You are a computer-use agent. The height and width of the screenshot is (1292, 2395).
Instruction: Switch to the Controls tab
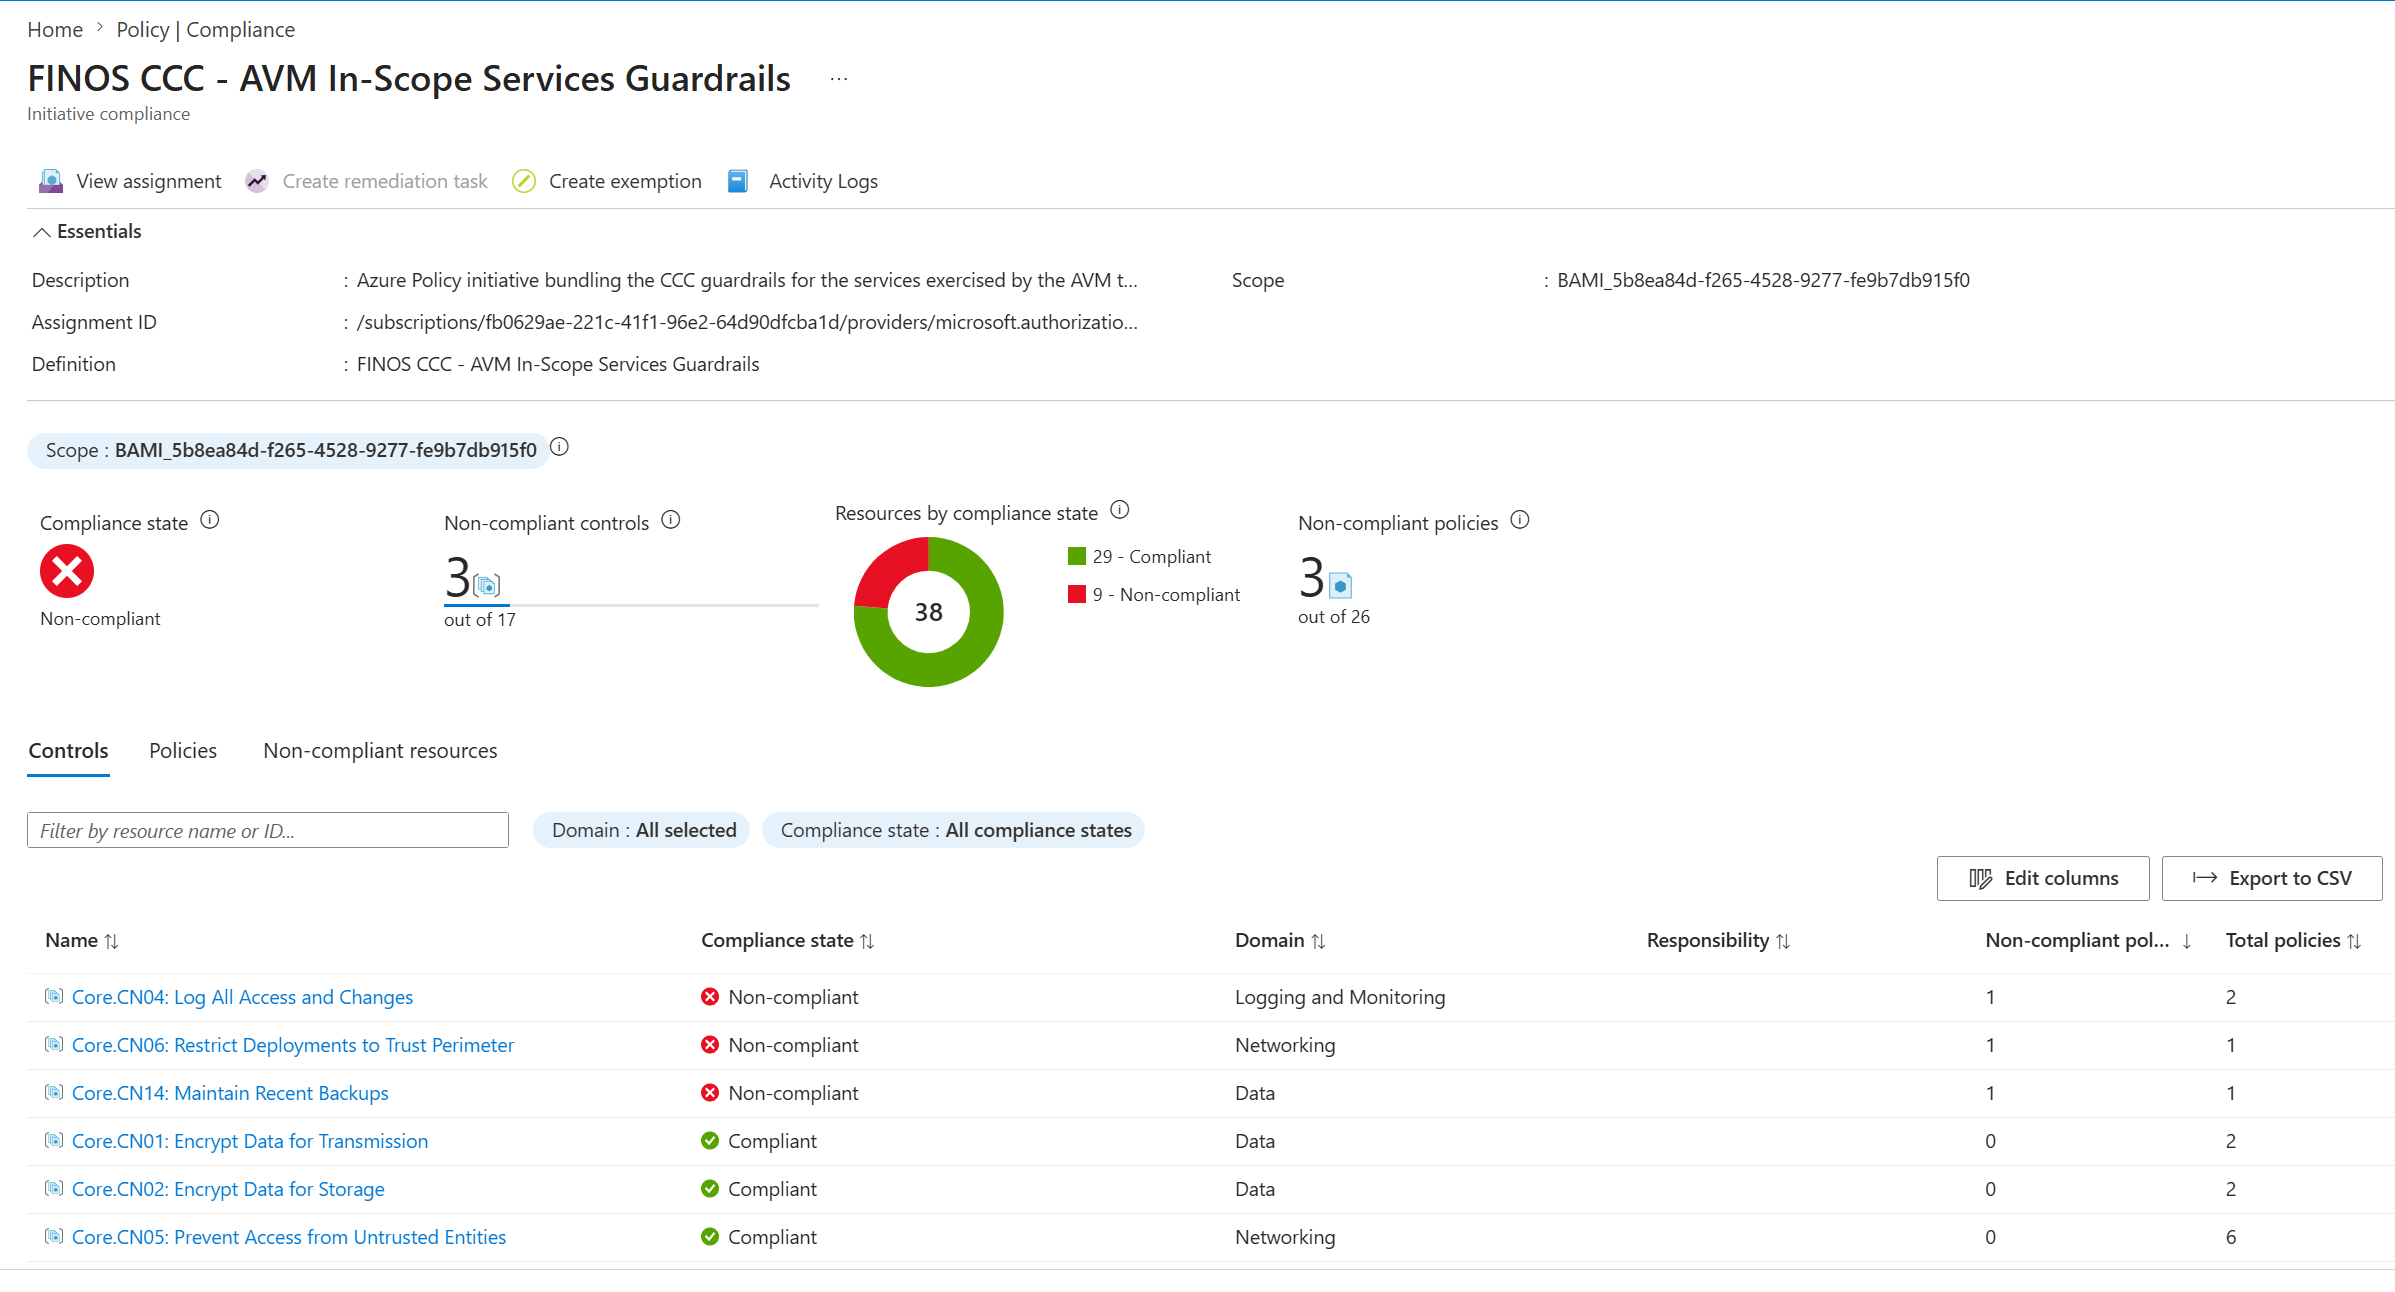68,751
